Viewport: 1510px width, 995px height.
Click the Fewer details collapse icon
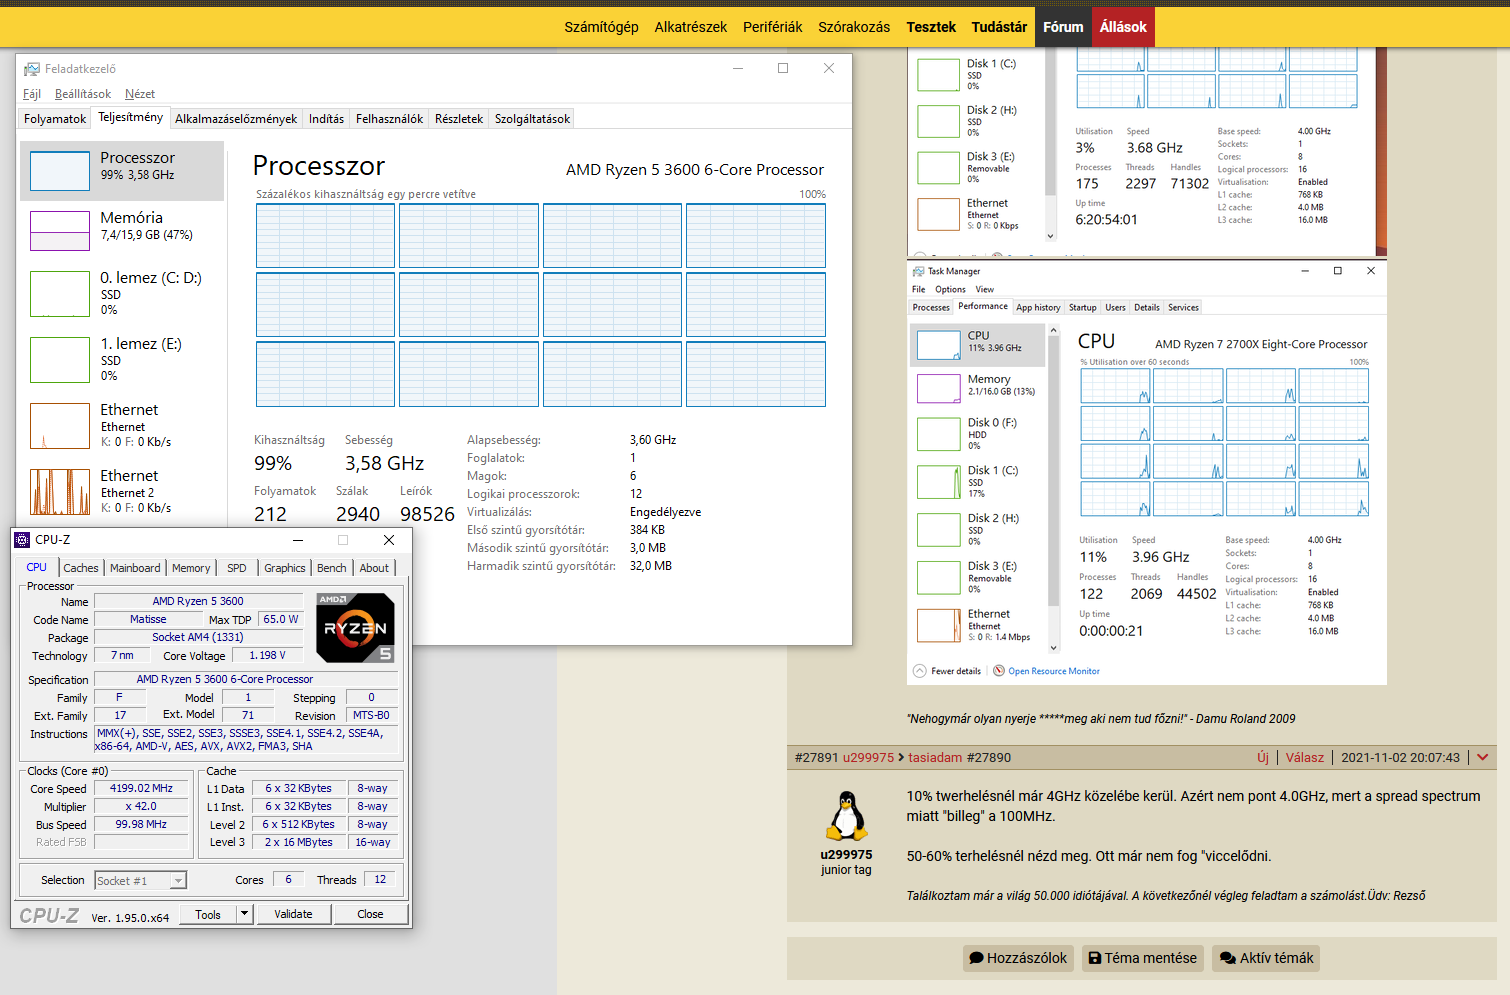coord(920,671)
